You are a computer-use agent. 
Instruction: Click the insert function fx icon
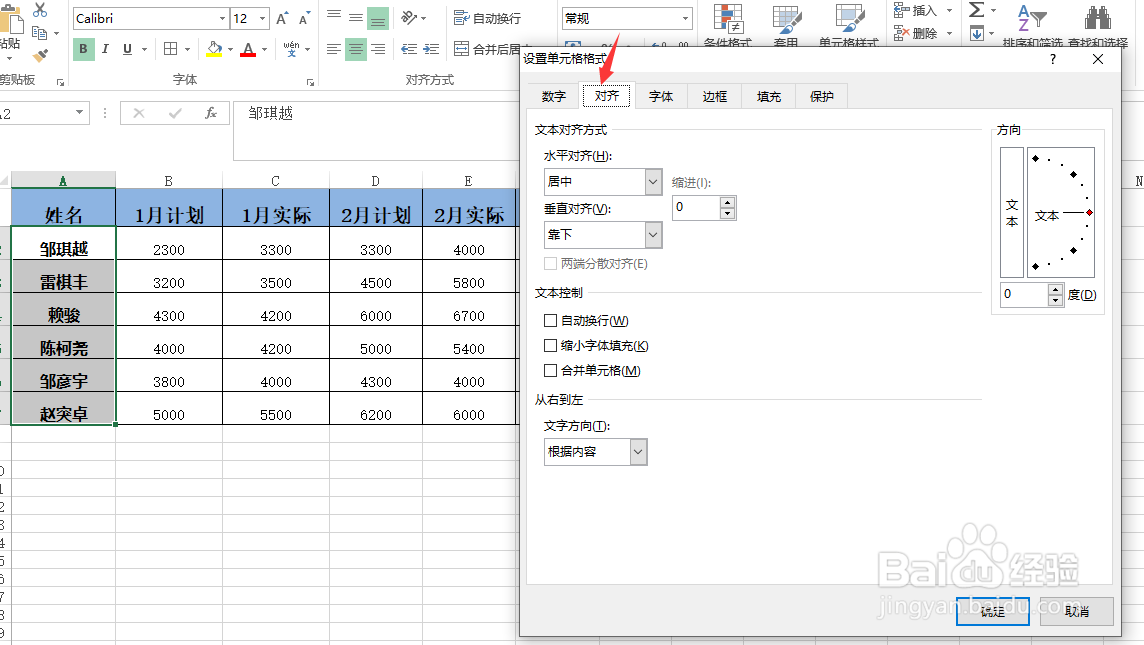click(211, 113)
